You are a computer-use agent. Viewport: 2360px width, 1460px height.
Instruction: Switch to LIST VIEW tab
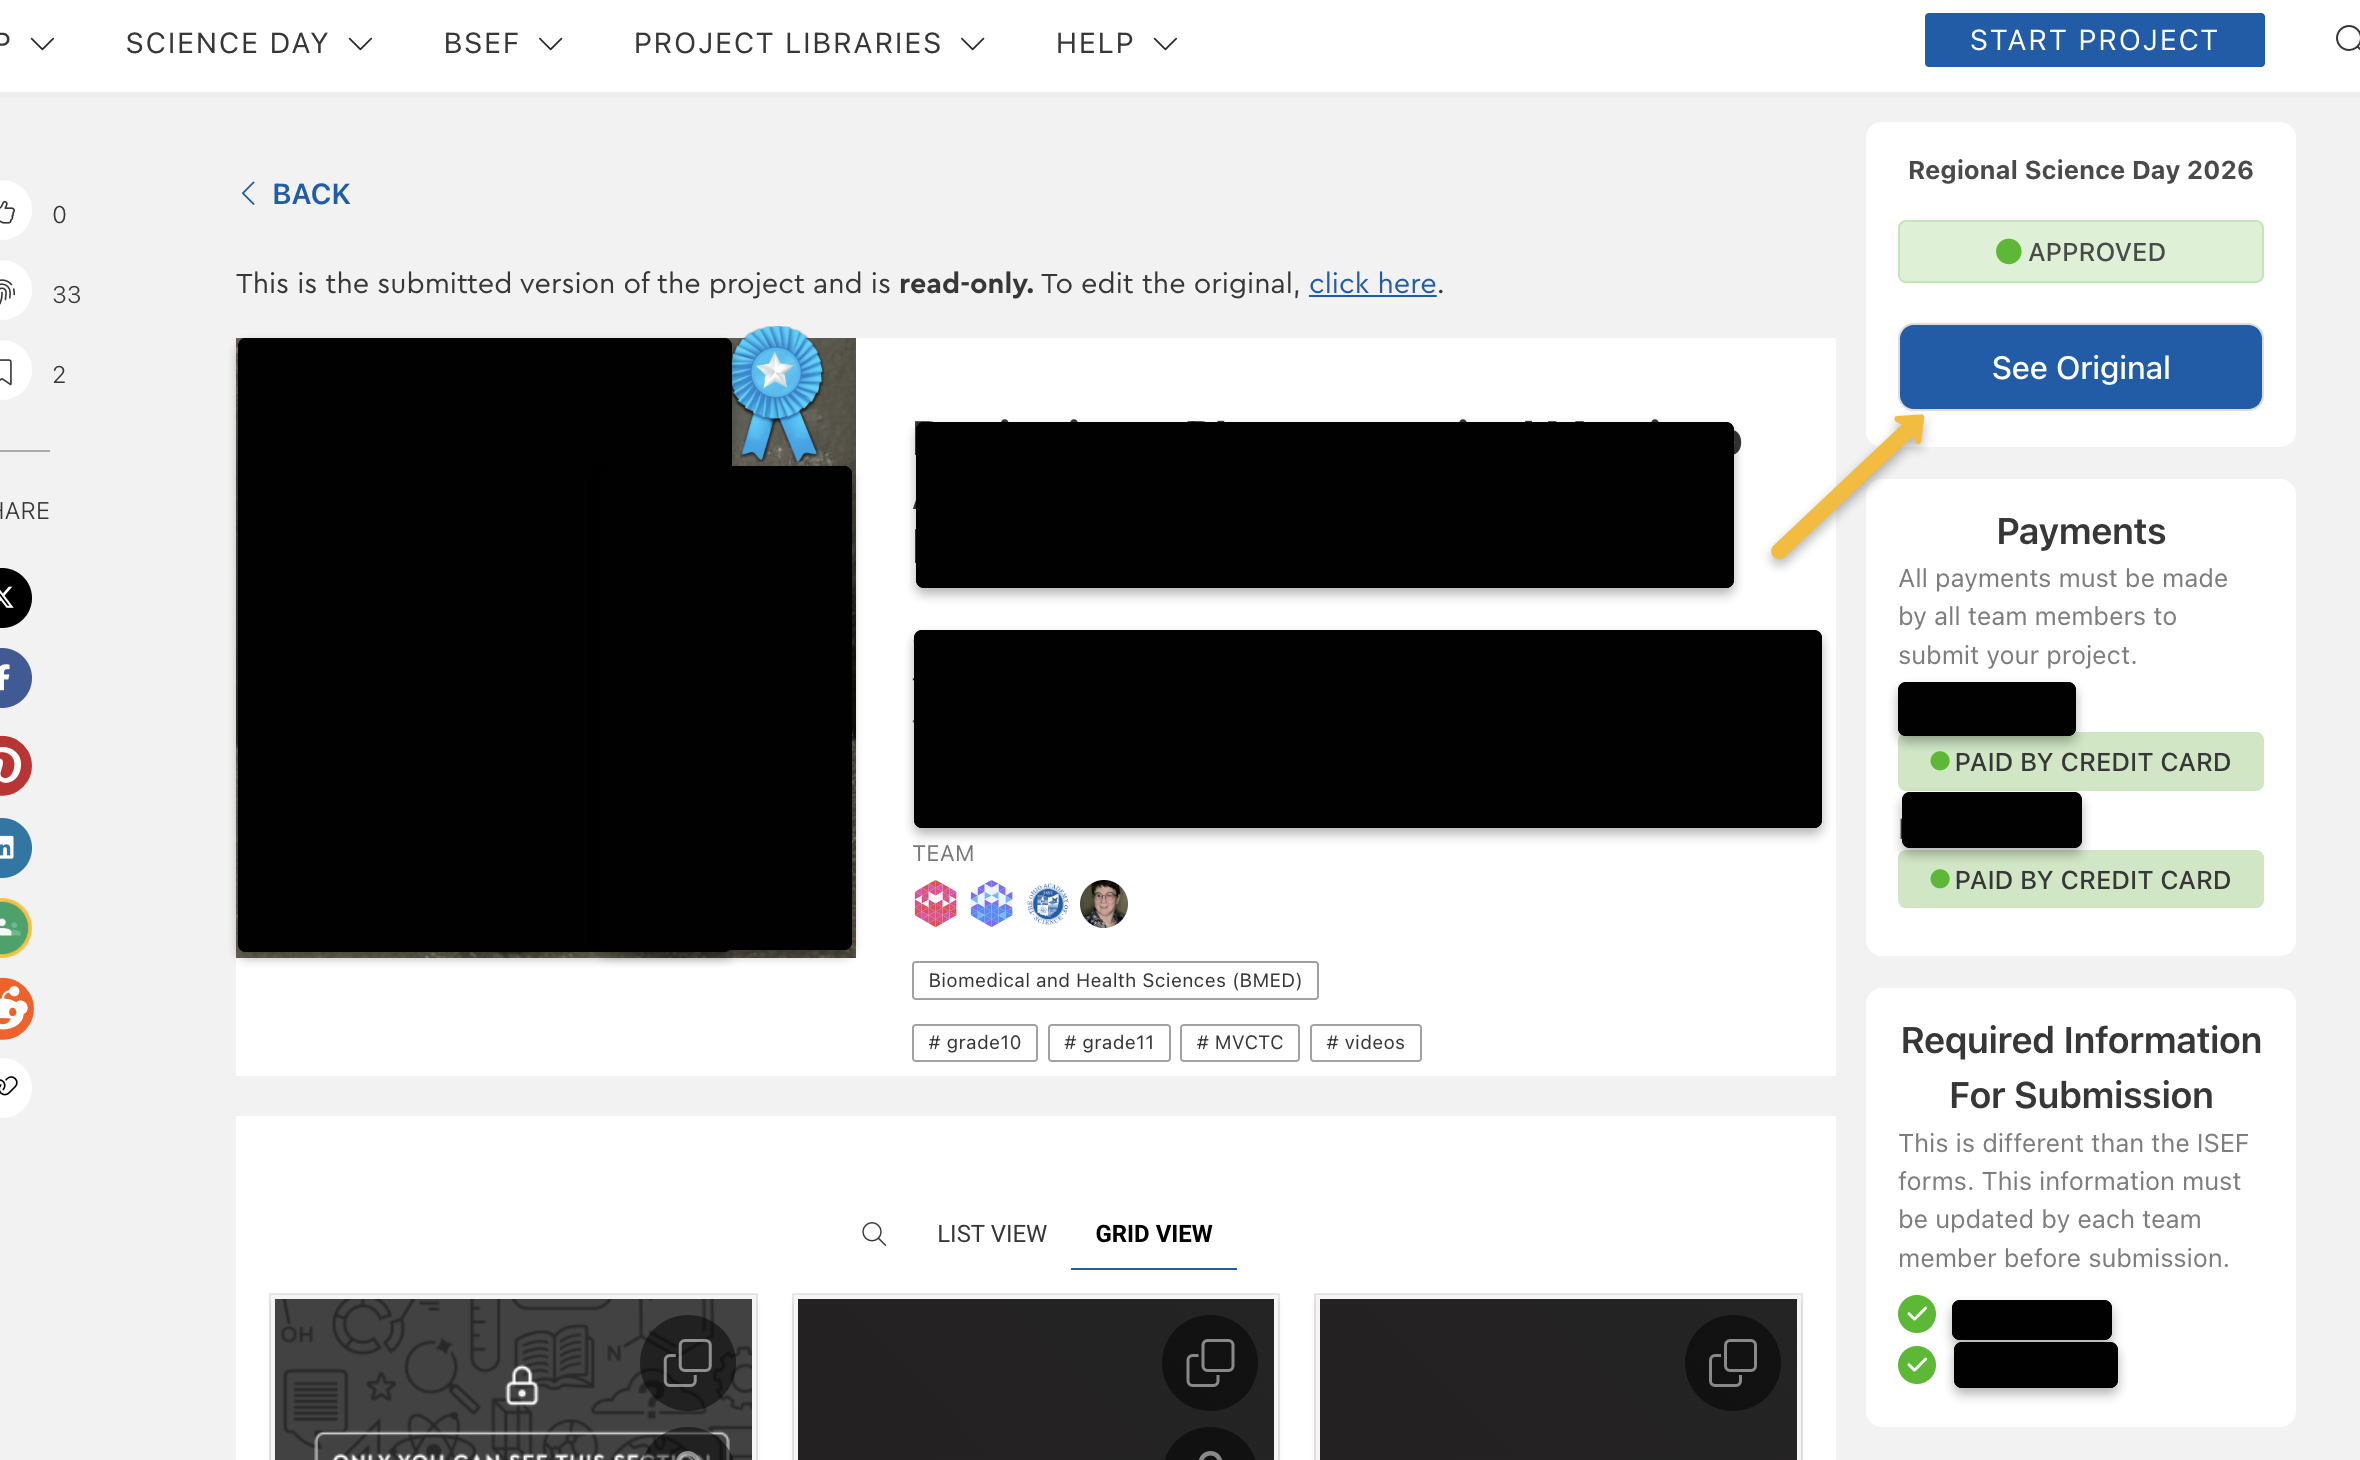pos(991,1234)
